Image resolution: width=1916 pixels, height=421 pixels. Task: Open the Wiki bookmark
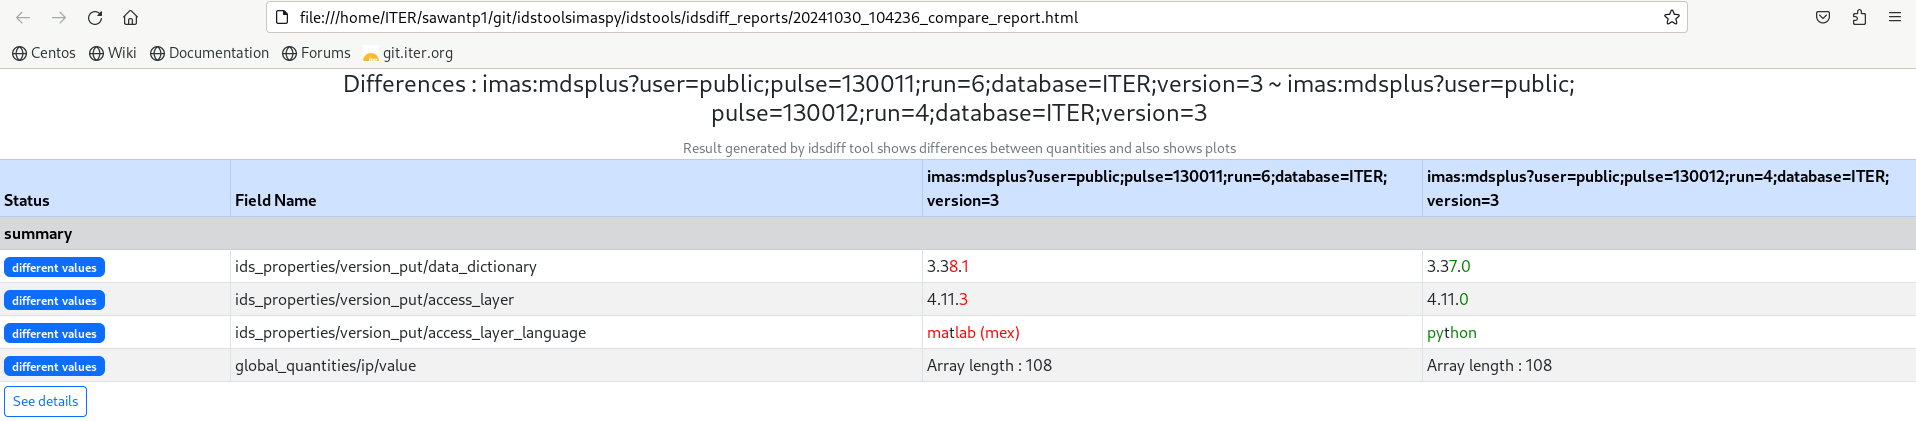coord(112,53)
